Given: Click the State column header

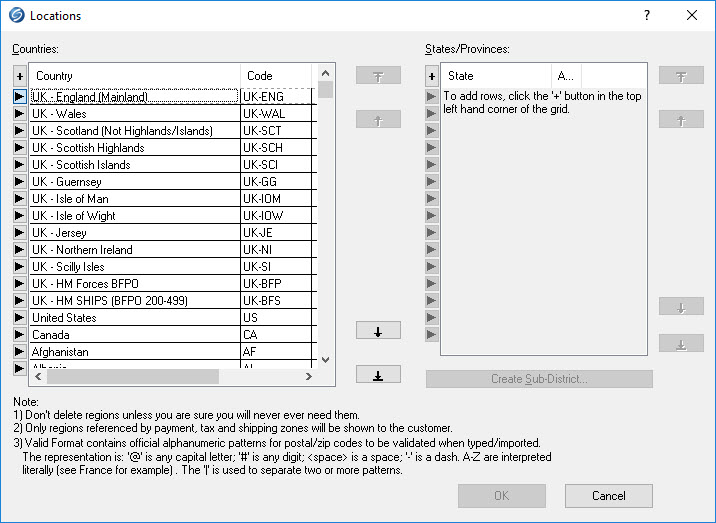Looking at the screenshot, I should [x=496, y=76].
